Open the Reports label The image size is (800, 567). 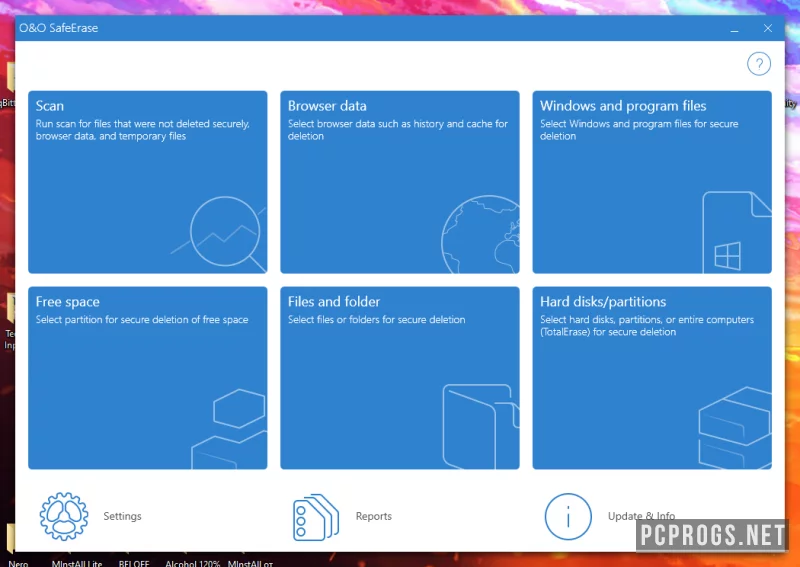coord(373,516)
